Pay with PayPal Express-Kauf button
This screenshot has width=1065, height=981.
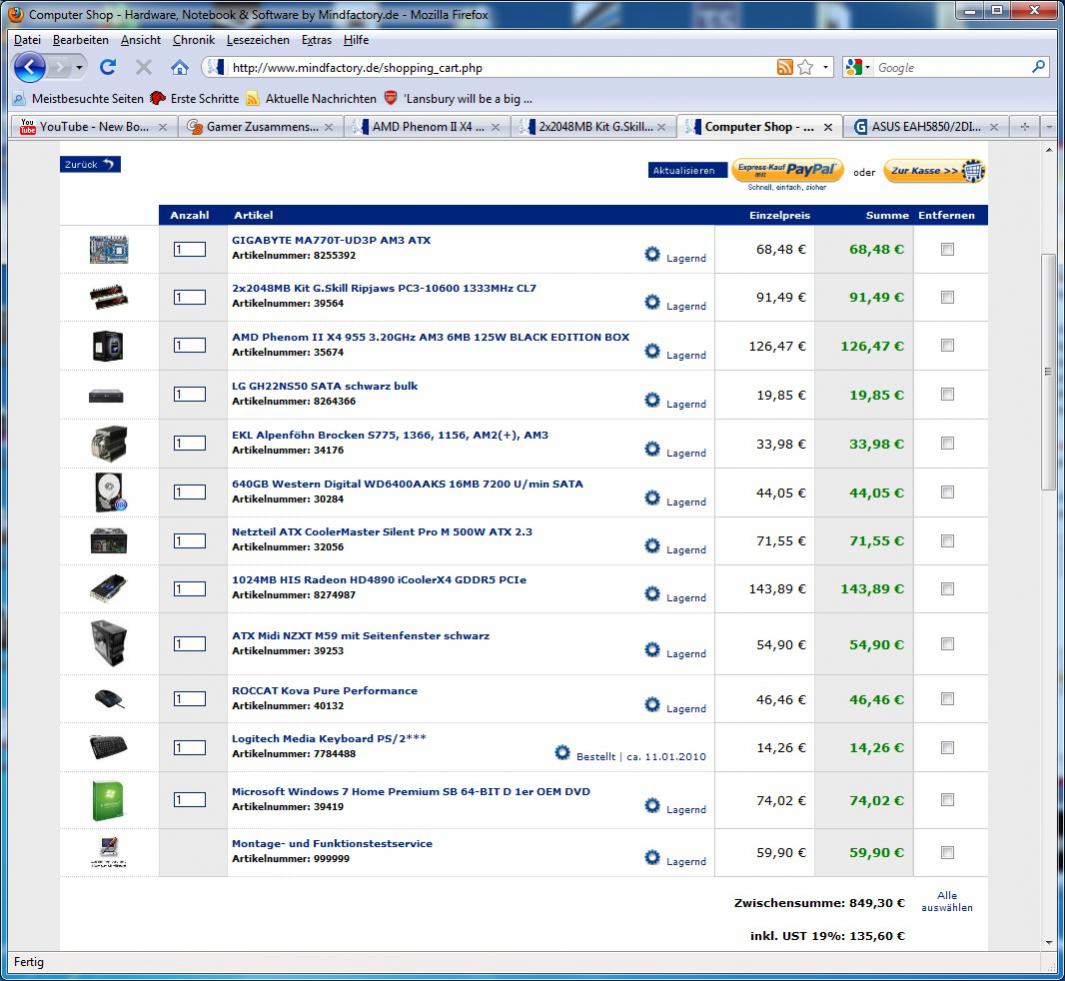coord(787,170)
